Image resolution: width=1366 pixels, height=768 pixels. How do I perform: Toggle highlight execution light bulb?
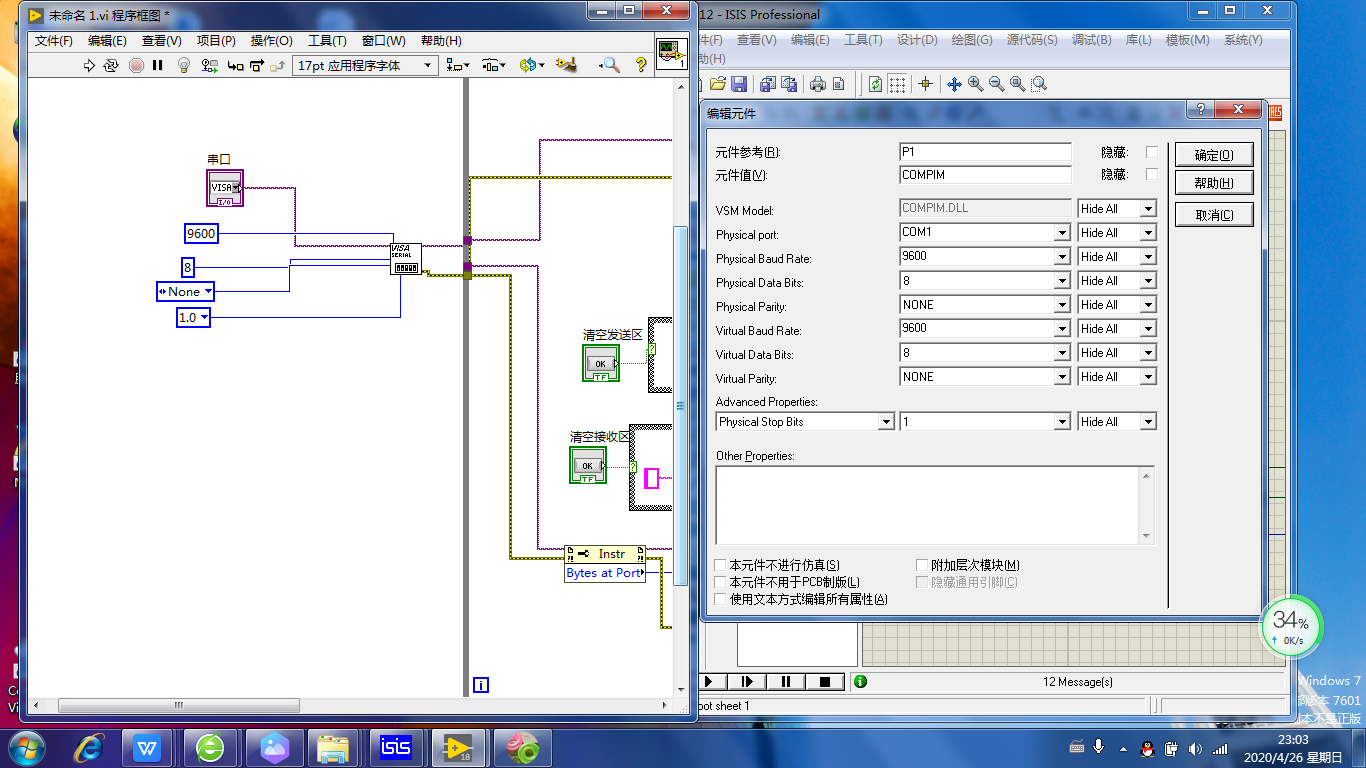[184, 65]
